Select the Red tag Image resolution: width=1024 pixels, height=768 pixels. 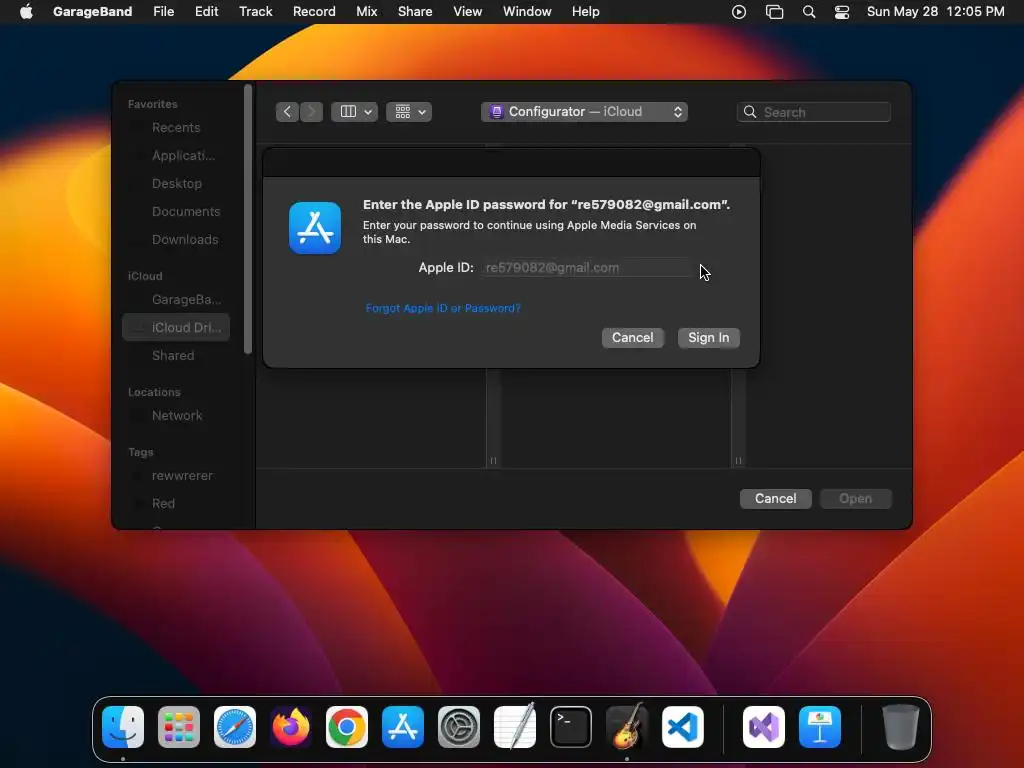(176, 504)
